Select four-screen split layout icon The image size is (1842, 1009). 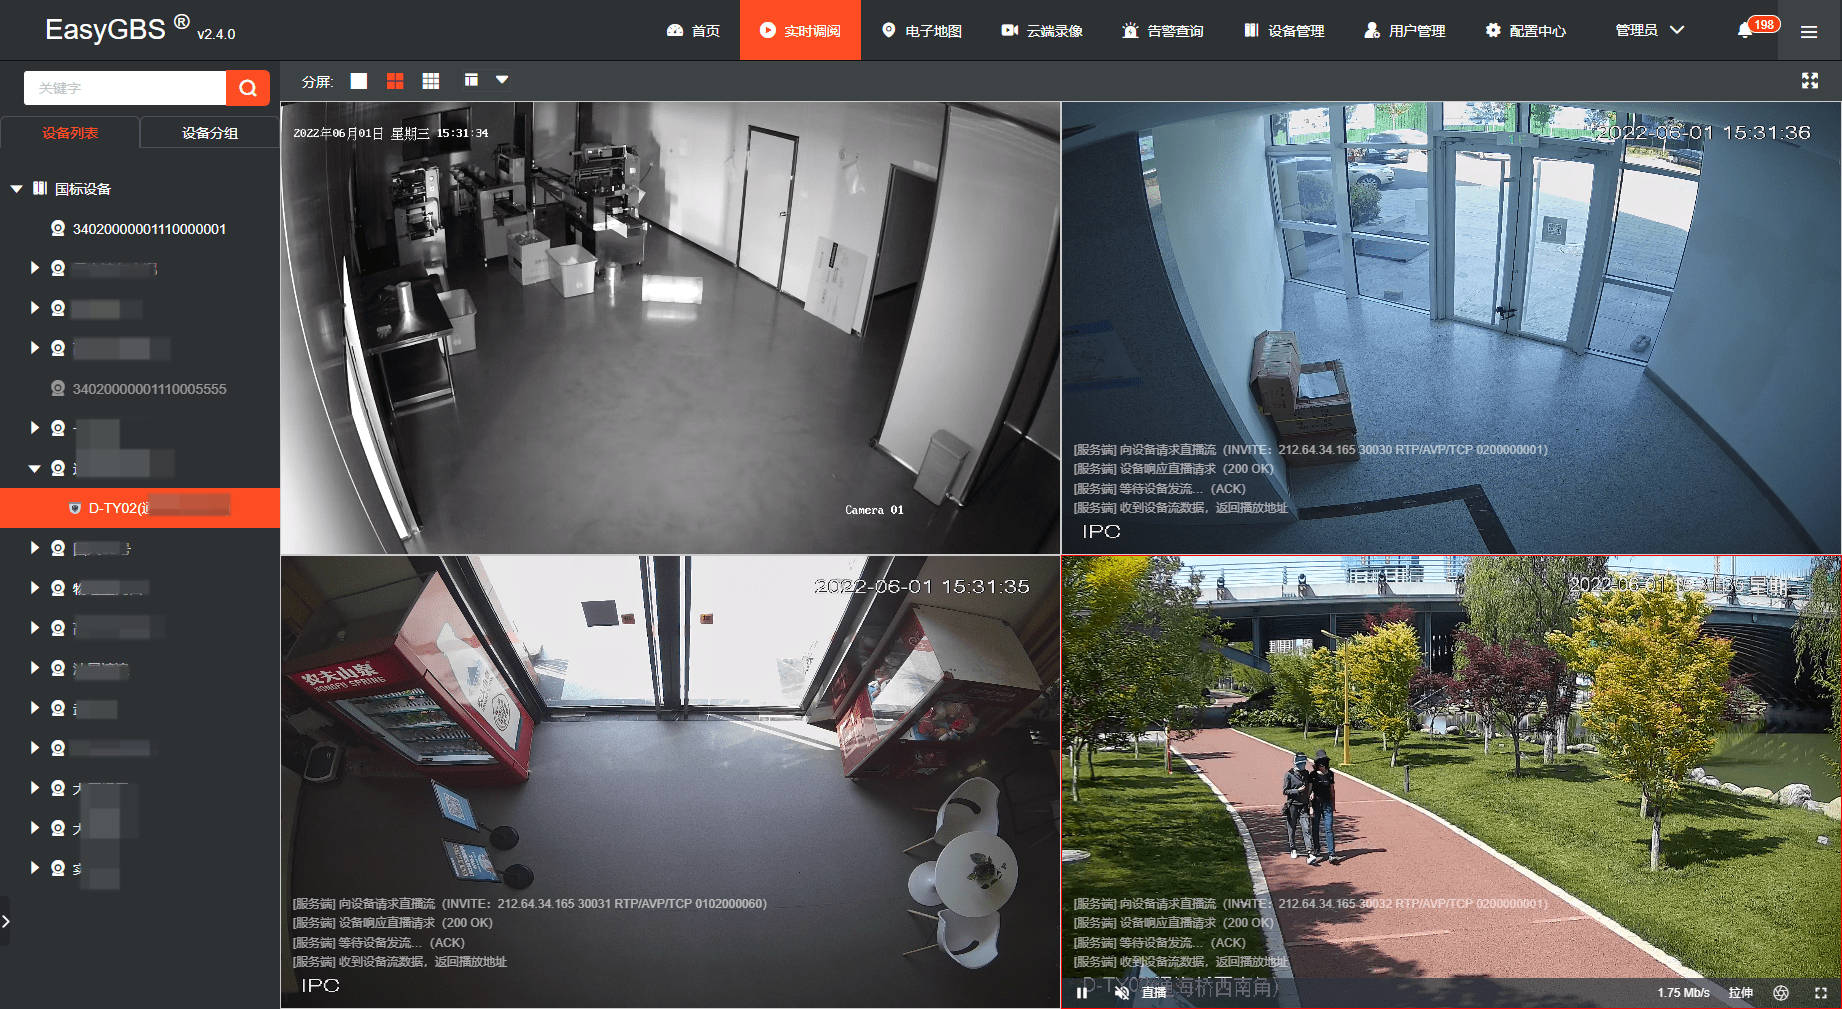[395, 81]
